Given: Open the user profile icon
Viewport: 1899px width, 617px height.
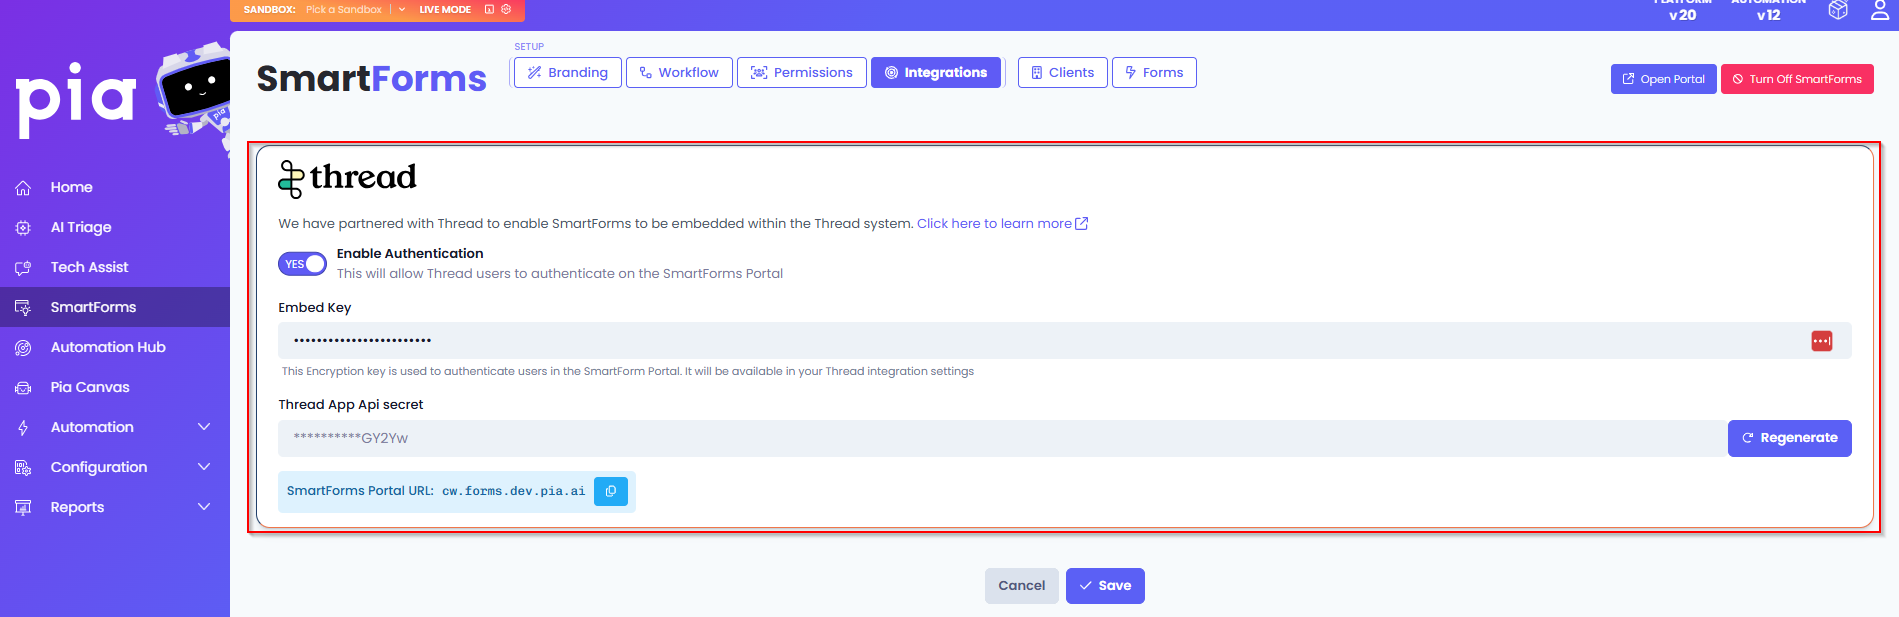Looking at the screenshot, I should (1879, 11).
